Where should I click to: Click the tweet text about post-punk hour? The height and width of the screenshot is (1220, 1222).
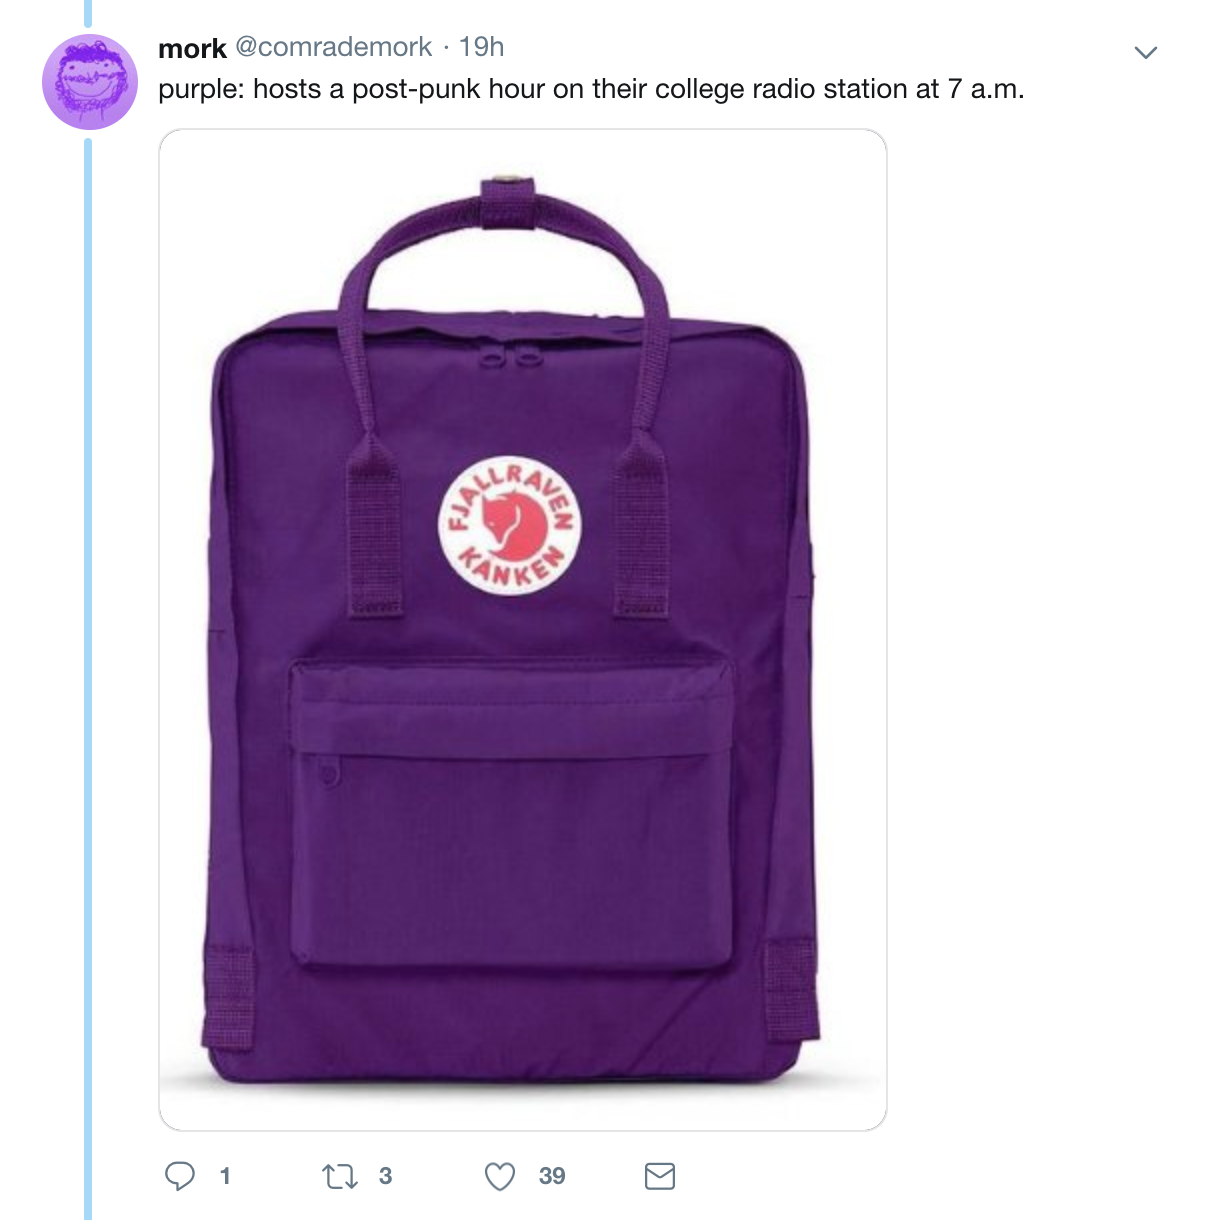pos(591,89)
